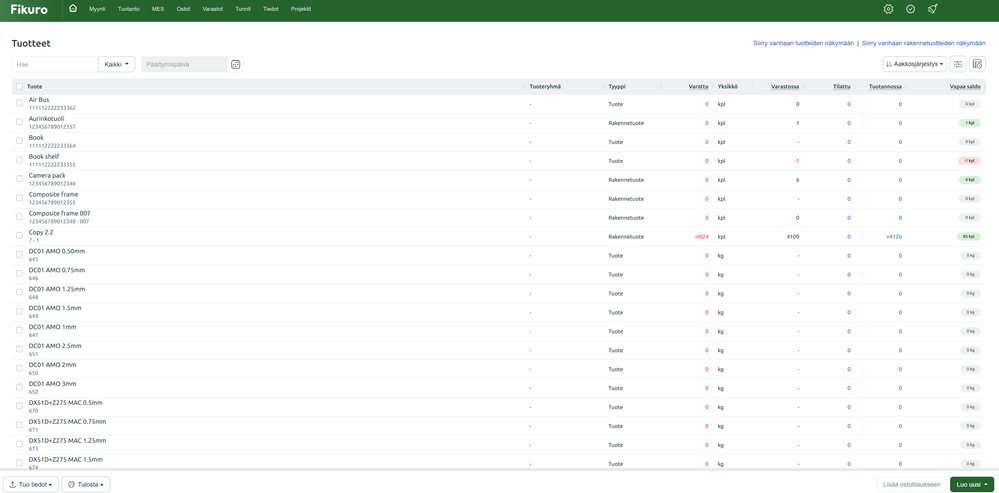Click the Lisää ostotilaukseen button
The image size is (999, 493).
coord(912,484)
